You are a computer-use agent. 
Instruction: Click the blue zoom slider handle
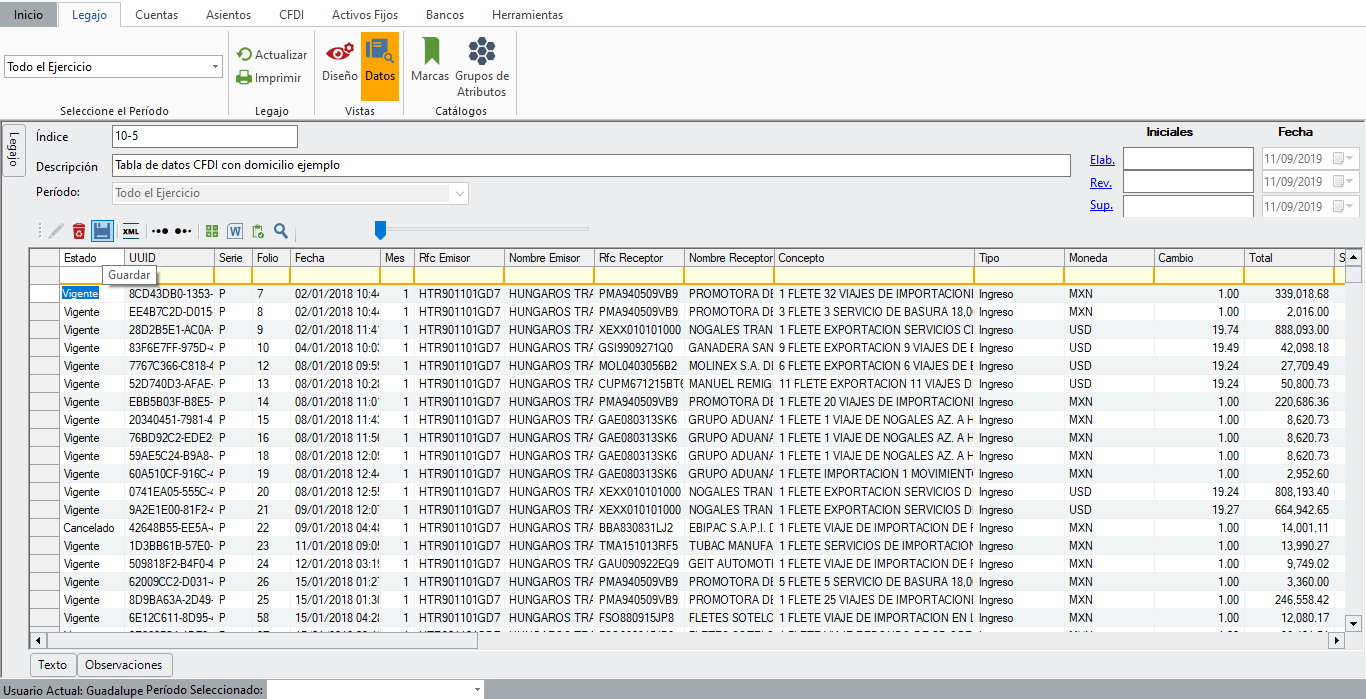pos(380,230)
